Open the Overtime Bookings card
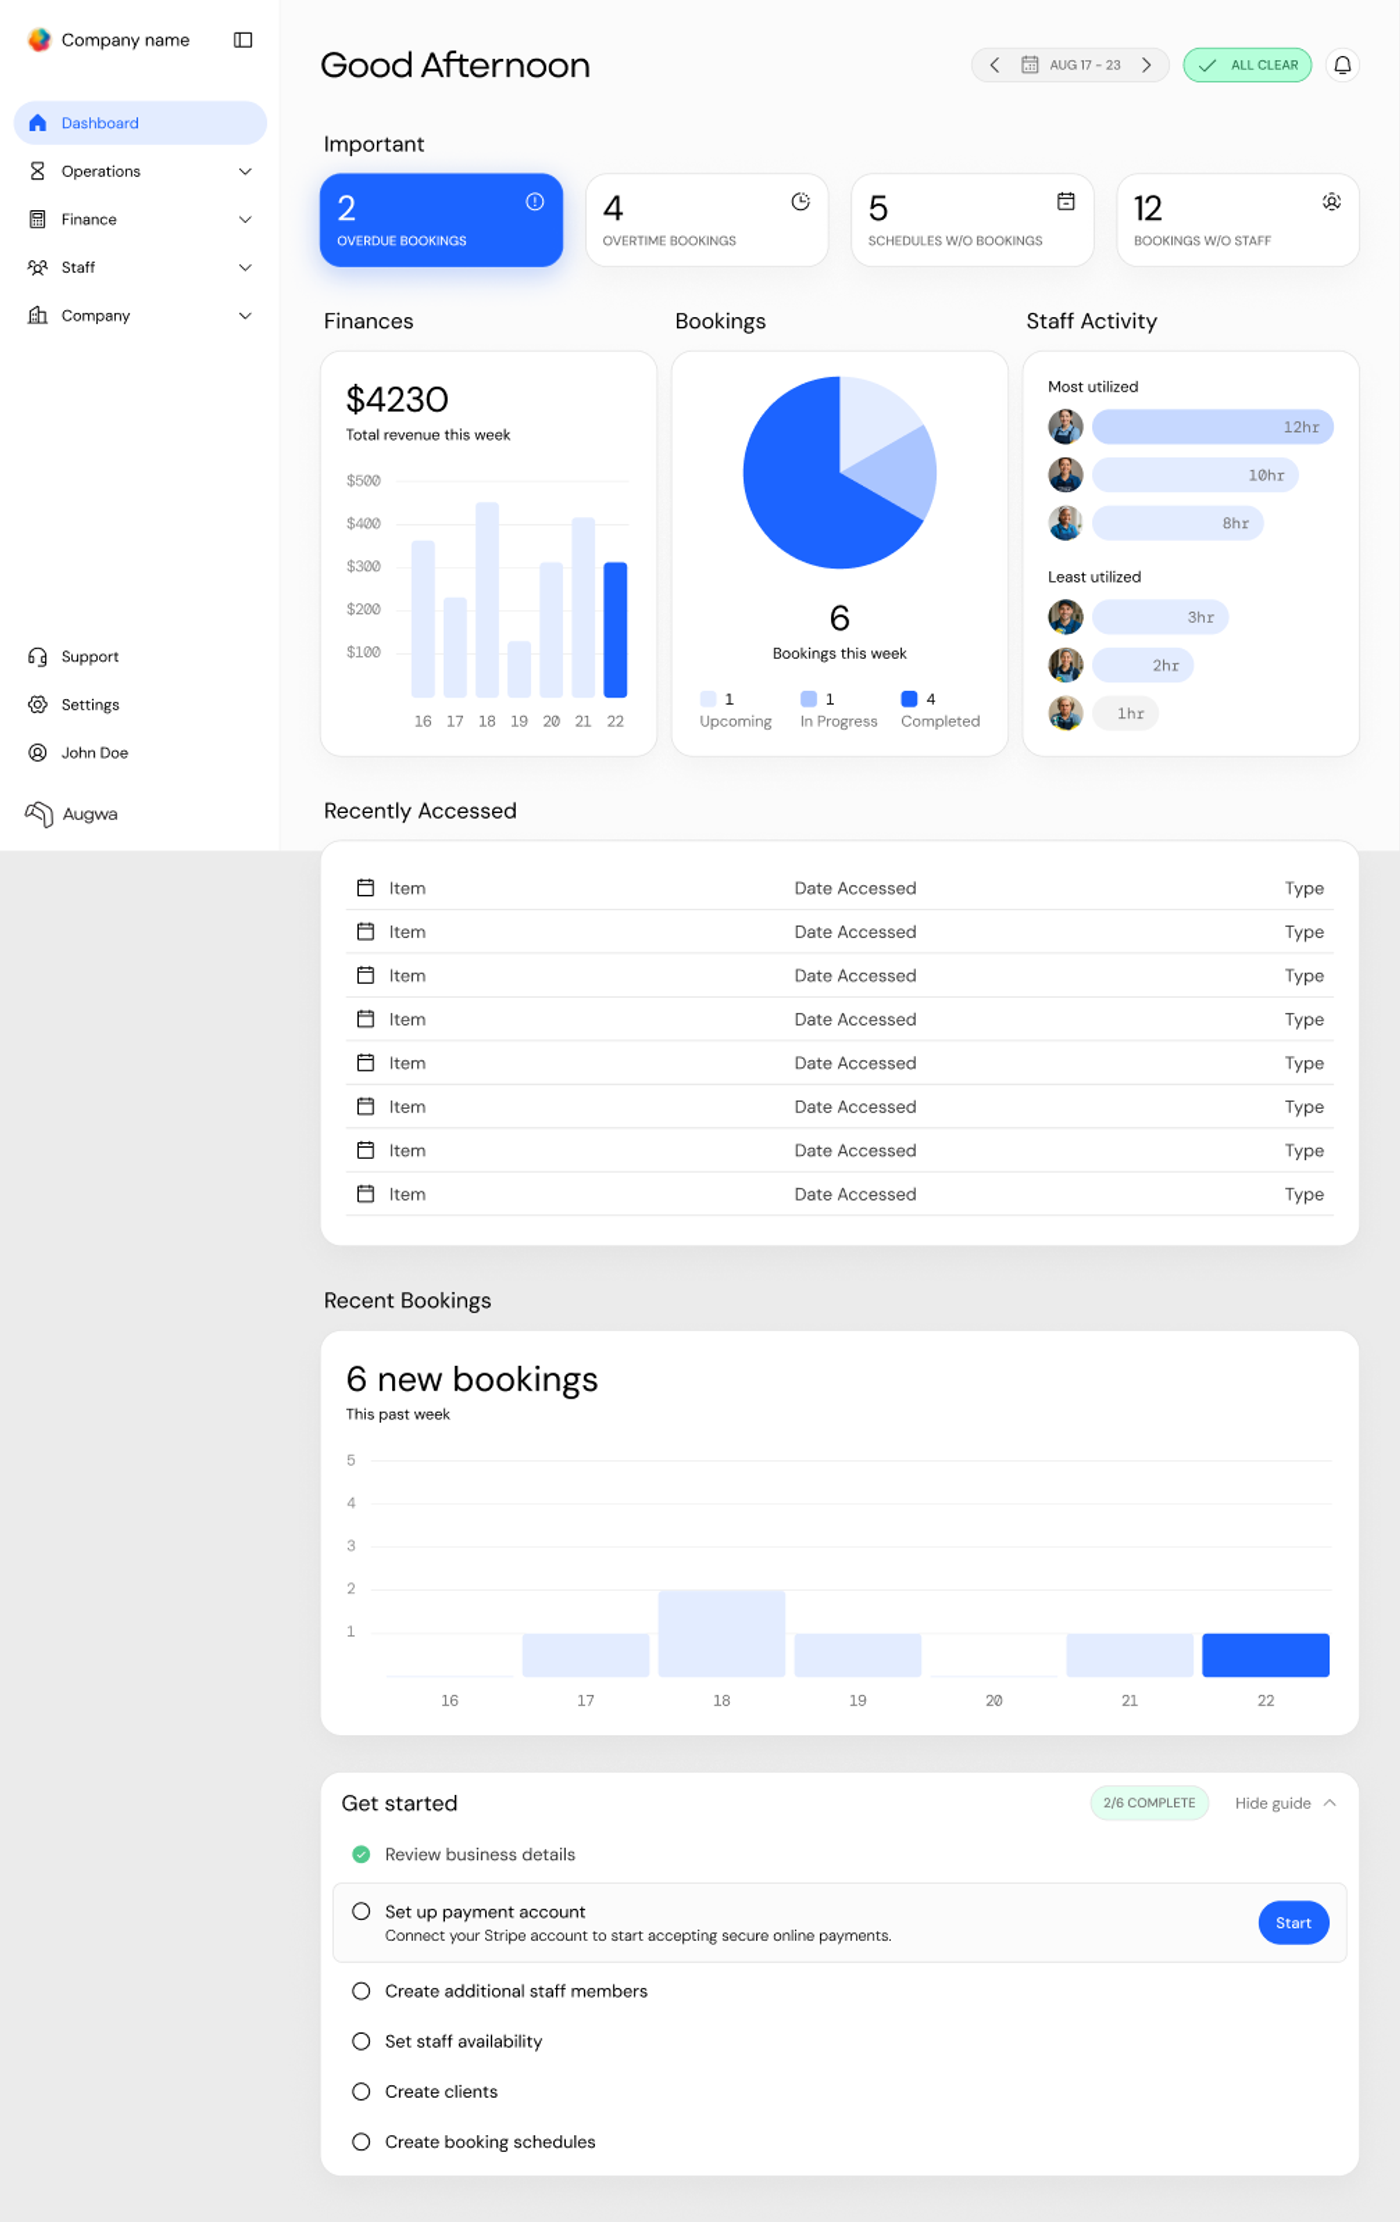Viewport: 1400px width, 2222px height. pyautogui.click(x=707, y=220)
